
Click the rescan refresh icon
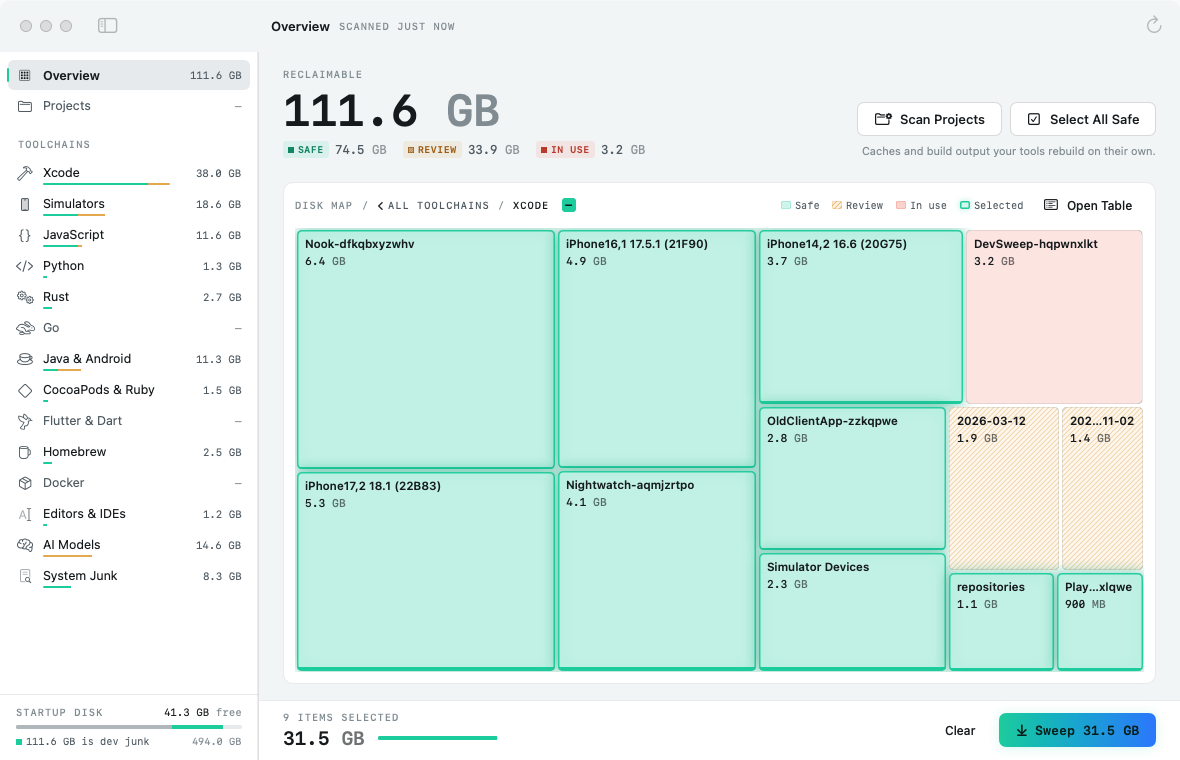click(x=1154, y=26)
